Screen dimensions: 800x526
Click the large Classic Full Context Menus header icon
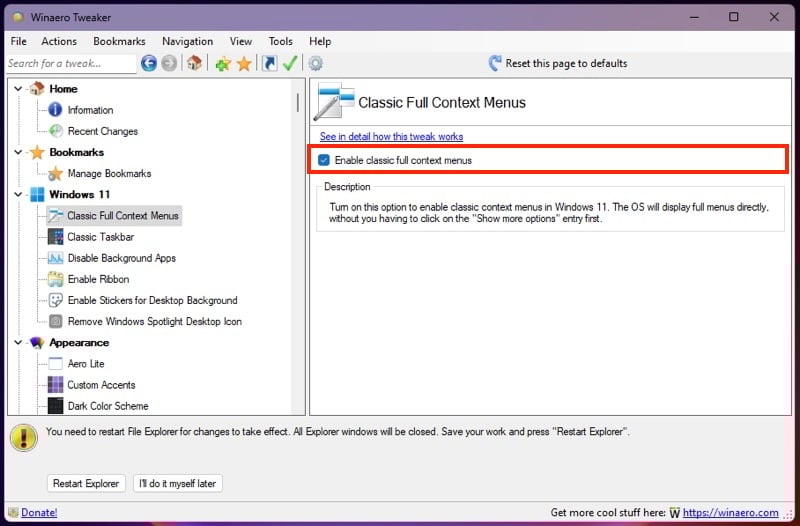tap(334, 102)
